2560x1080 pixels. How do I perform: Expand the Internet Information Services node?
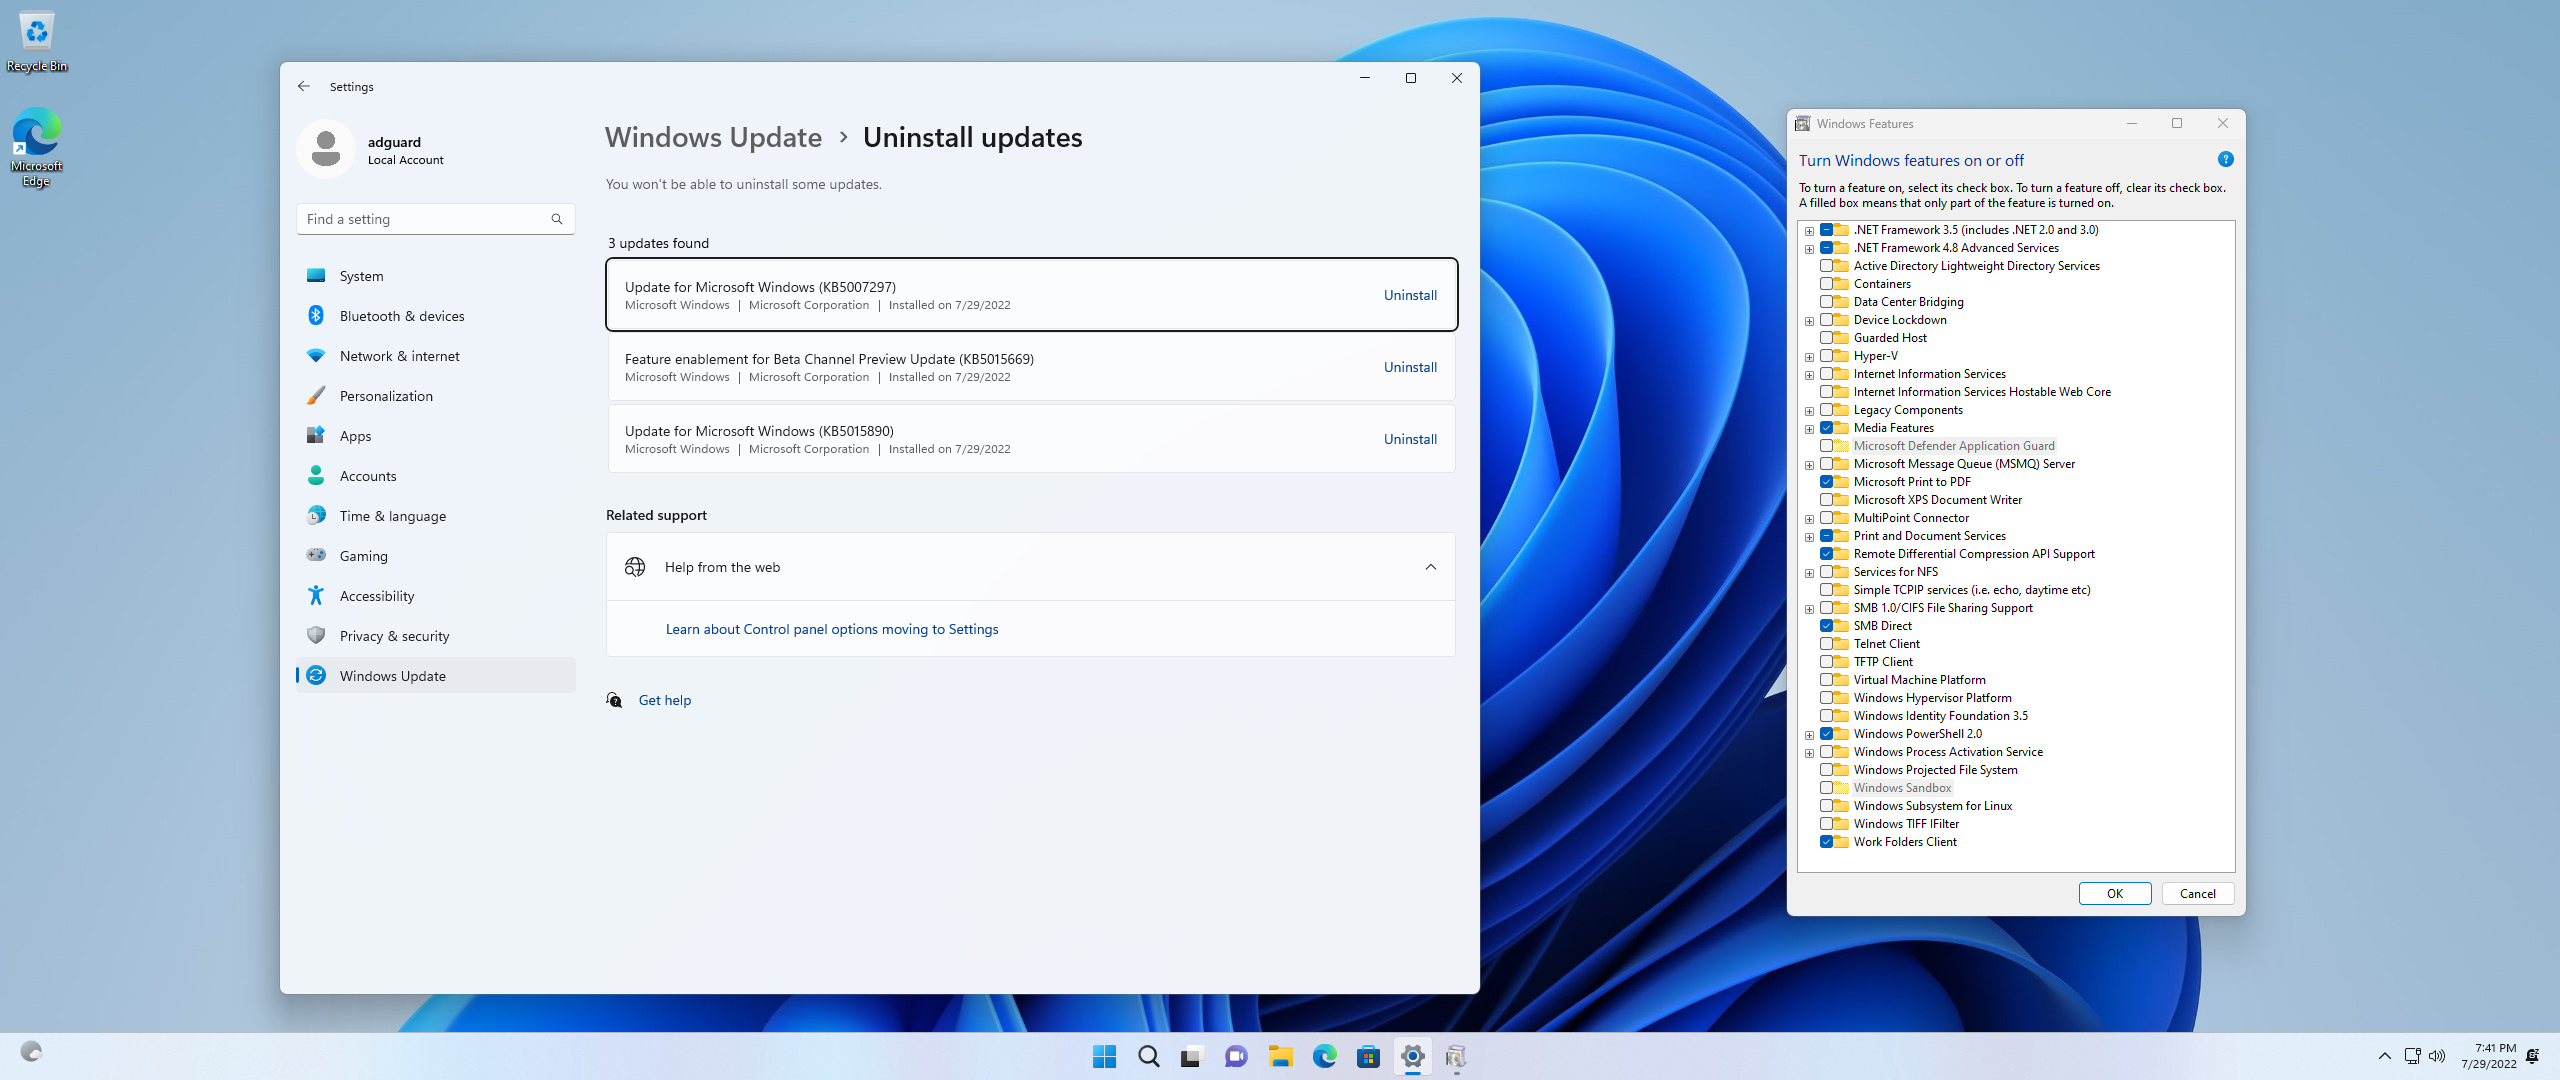click(x=1809, y=375)
